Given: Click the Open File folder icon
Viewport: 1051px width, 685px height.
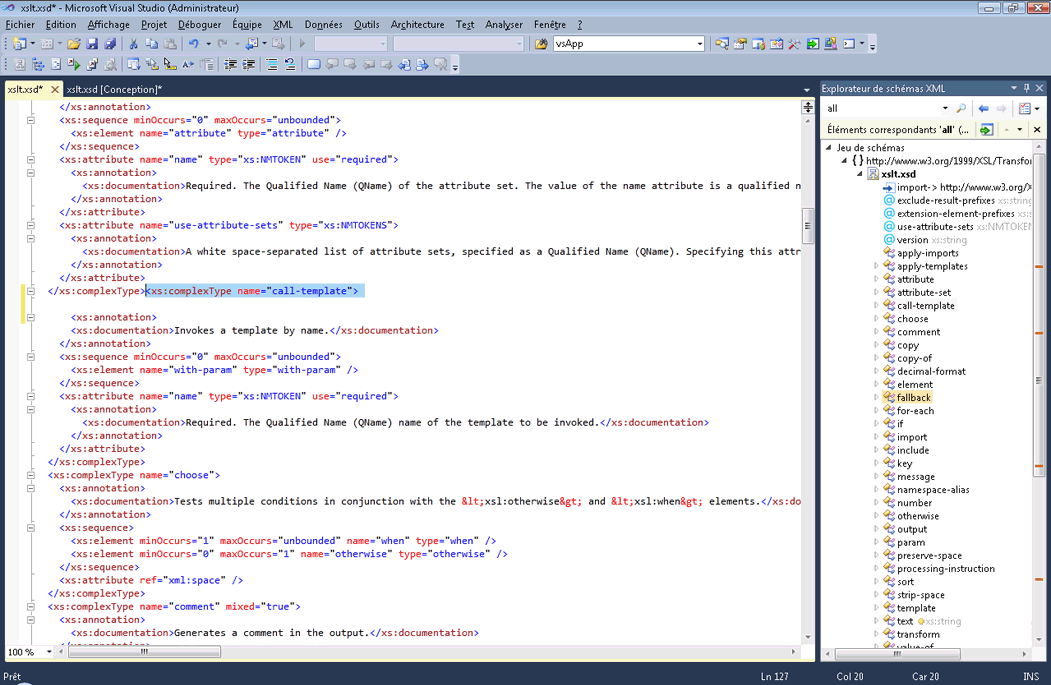Looking at the screenshot, I should pos(74,44).
